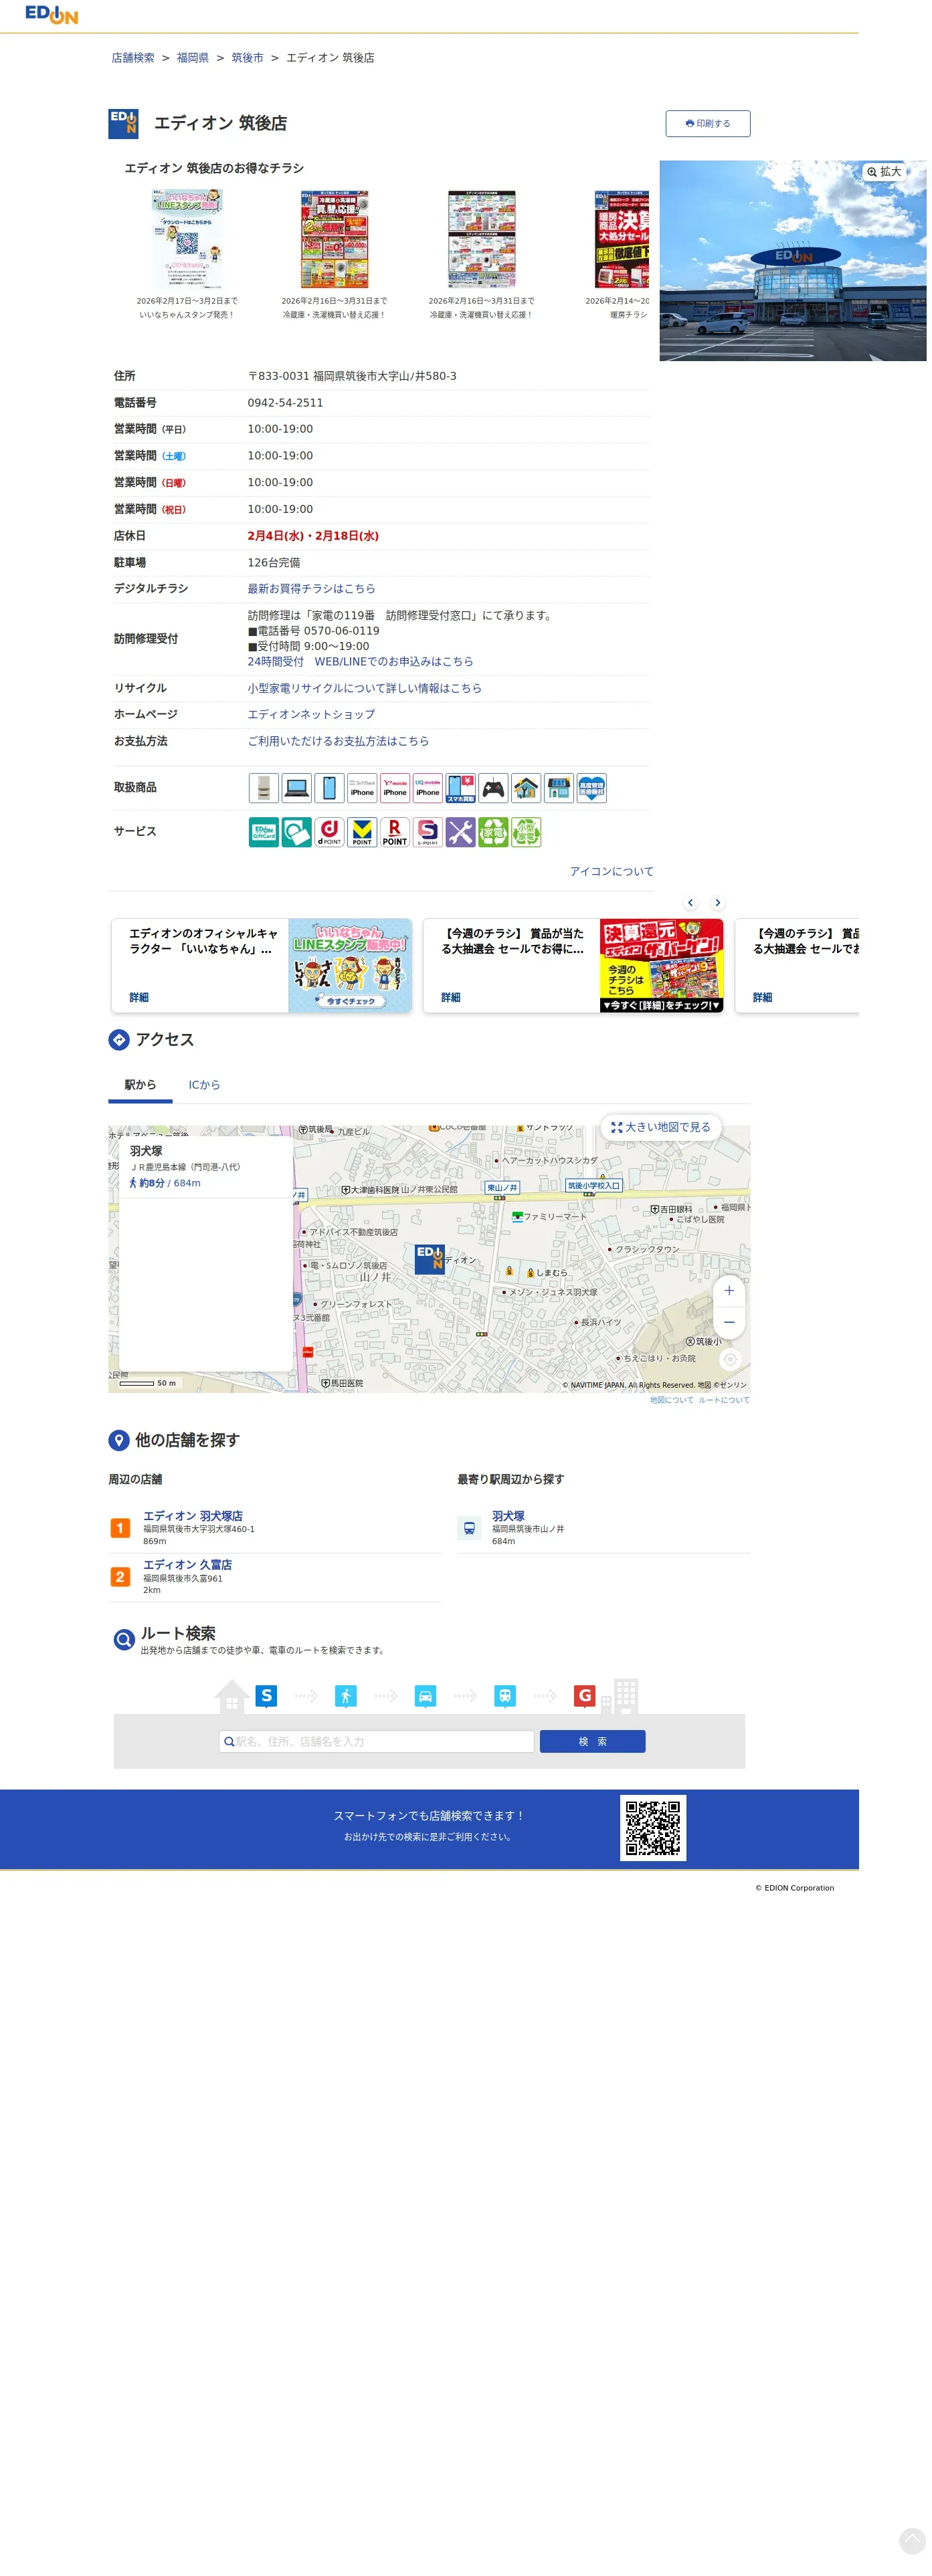This screenshot has height=2576, width=932.
Task: Click the d POINT service icon
Action: point(329,833)
